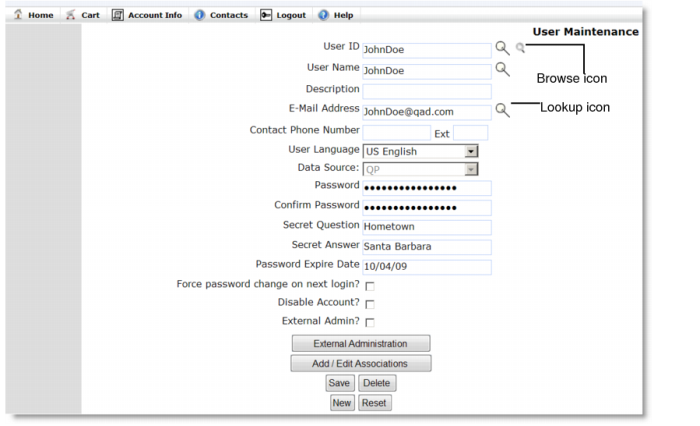Click the large lookup magnifier beside User ID
This screenshot has width=700, height=426.
pyautogui.click(x=502, y=48)
